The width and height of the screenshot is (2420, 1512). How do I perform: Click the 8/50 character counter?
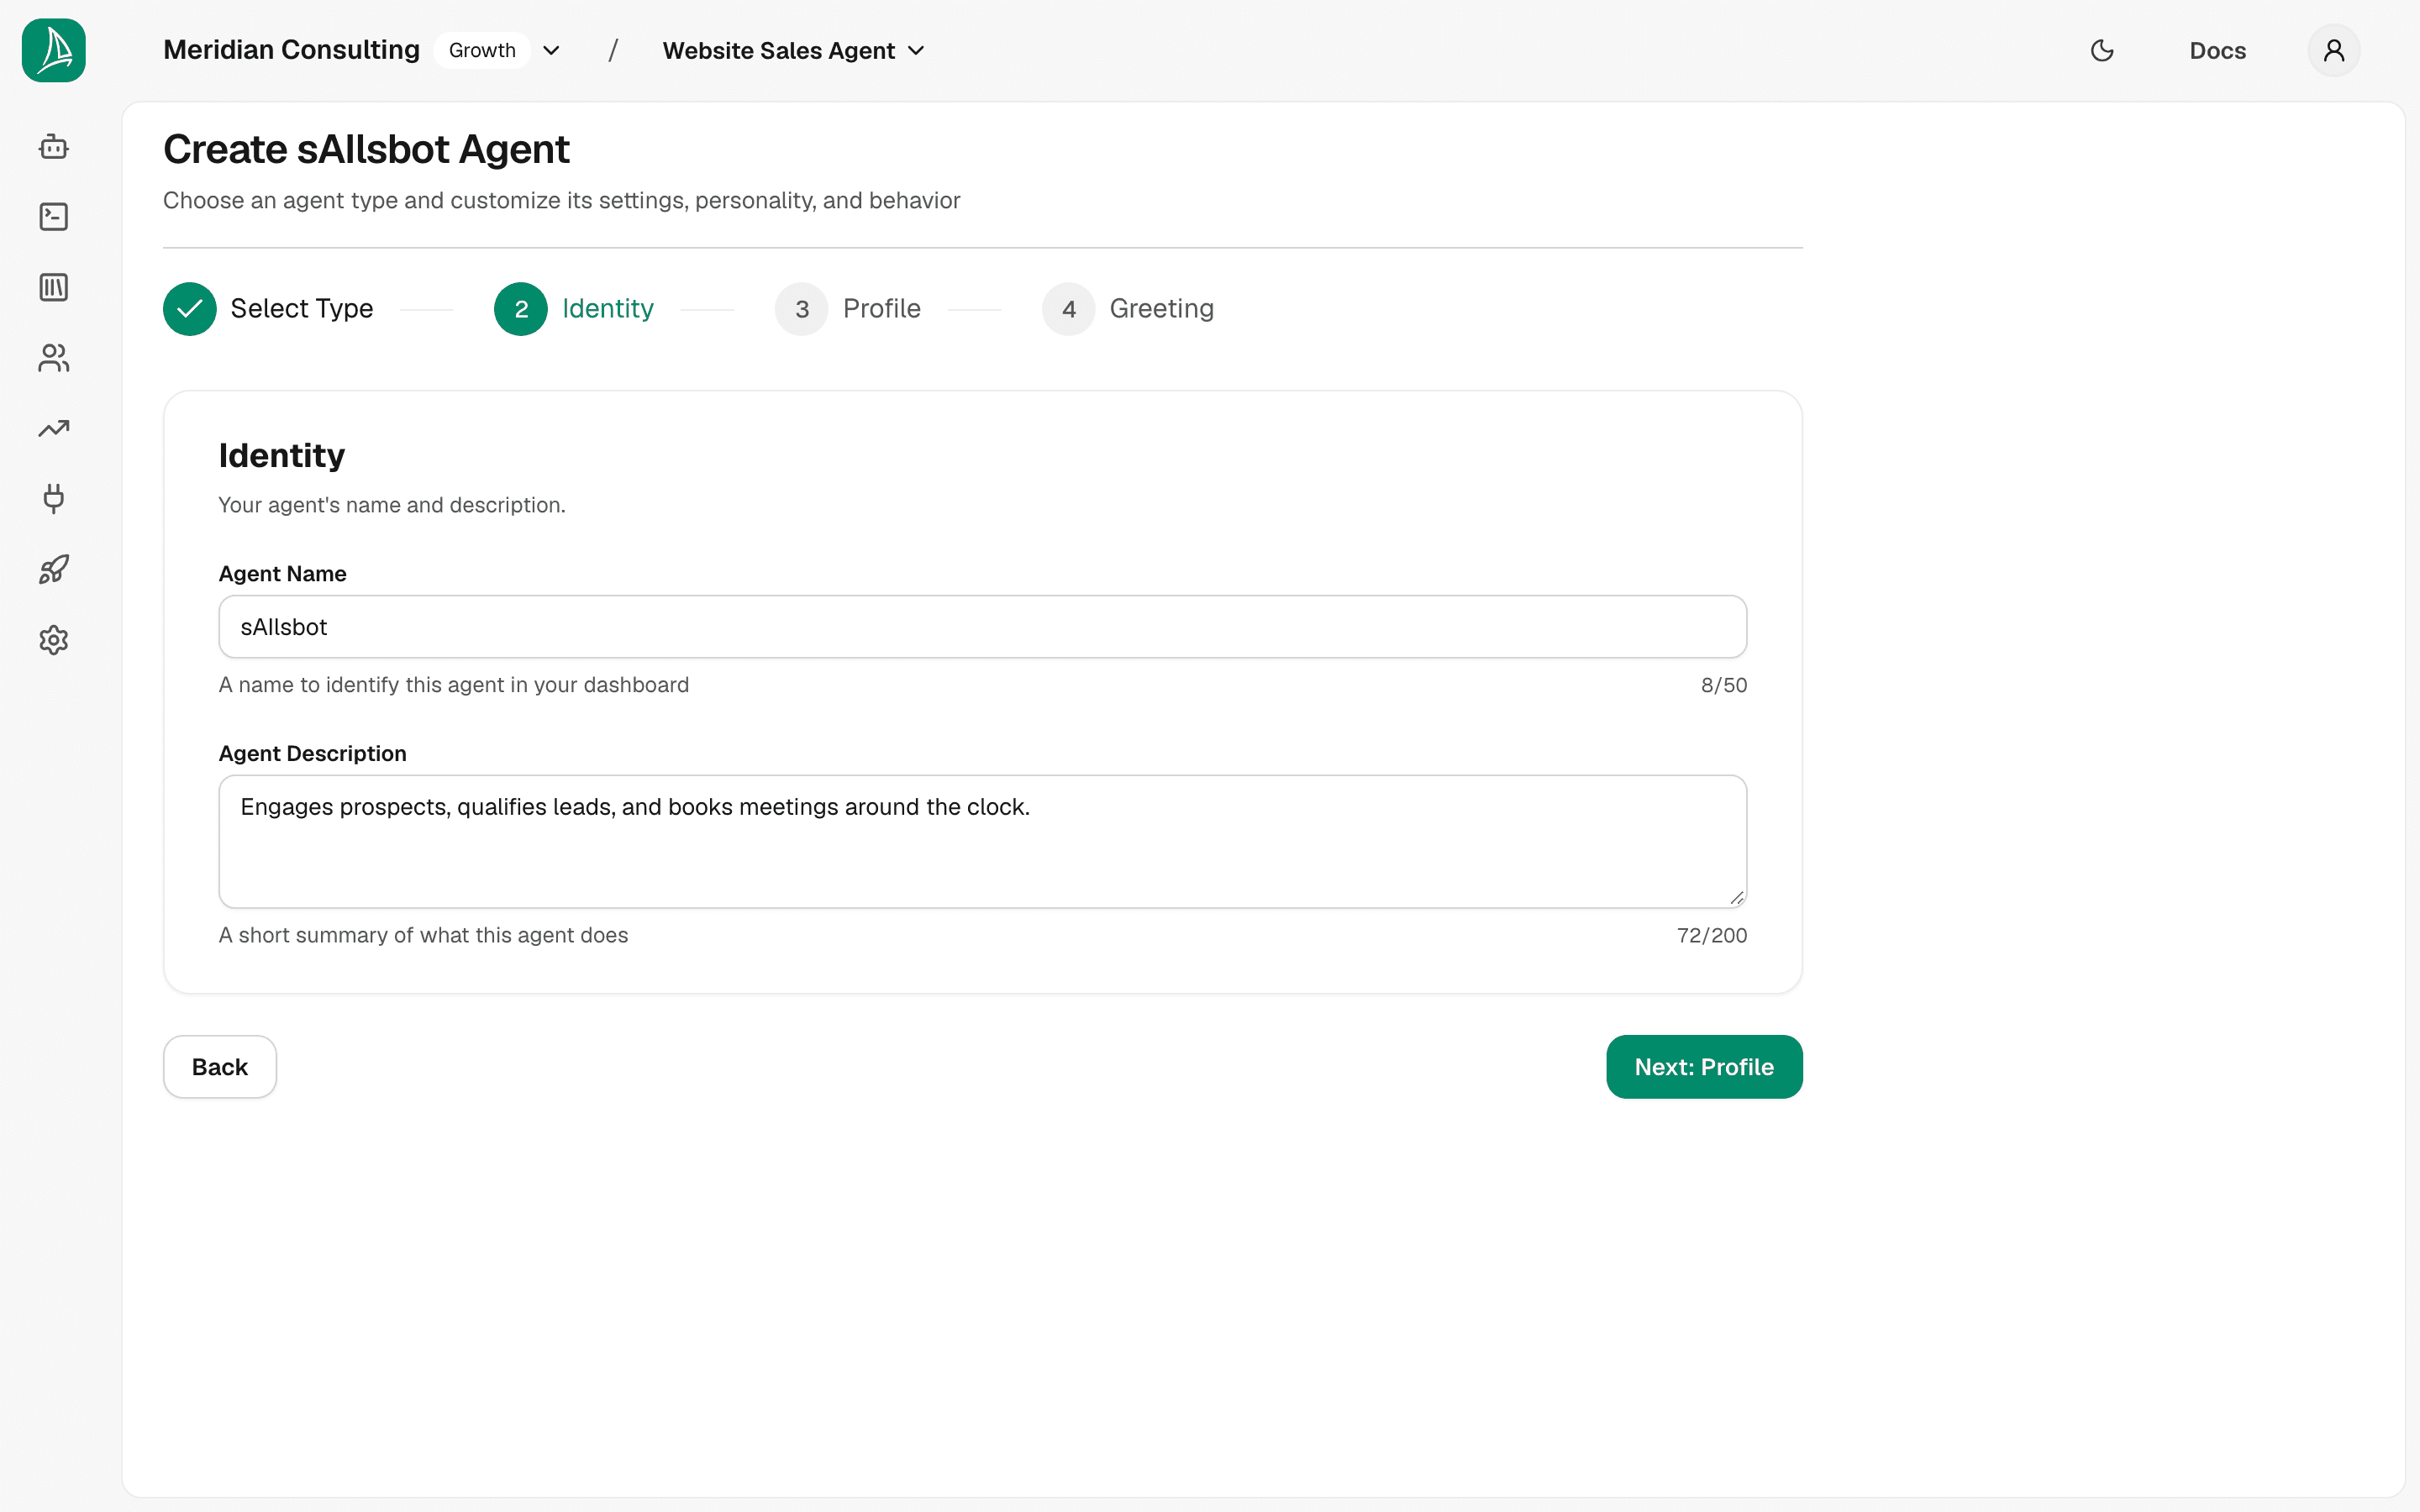[1723, 685]
